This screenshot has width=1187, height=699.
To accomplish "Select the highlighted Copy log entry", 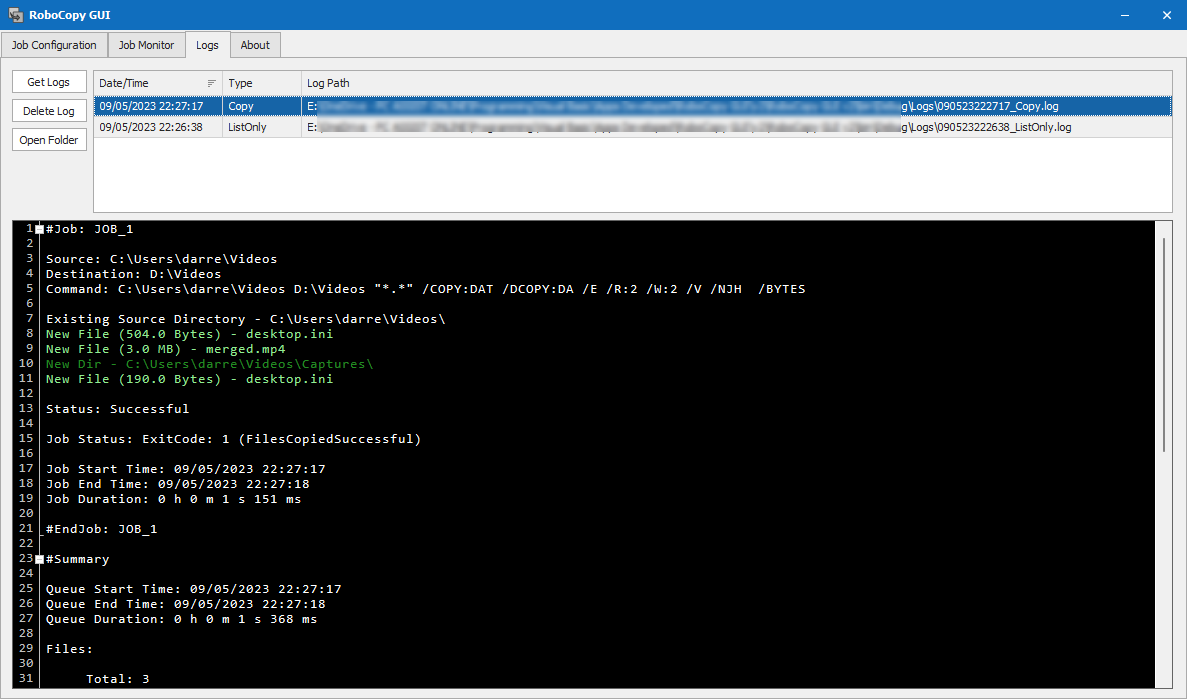I will click(400, 106).
